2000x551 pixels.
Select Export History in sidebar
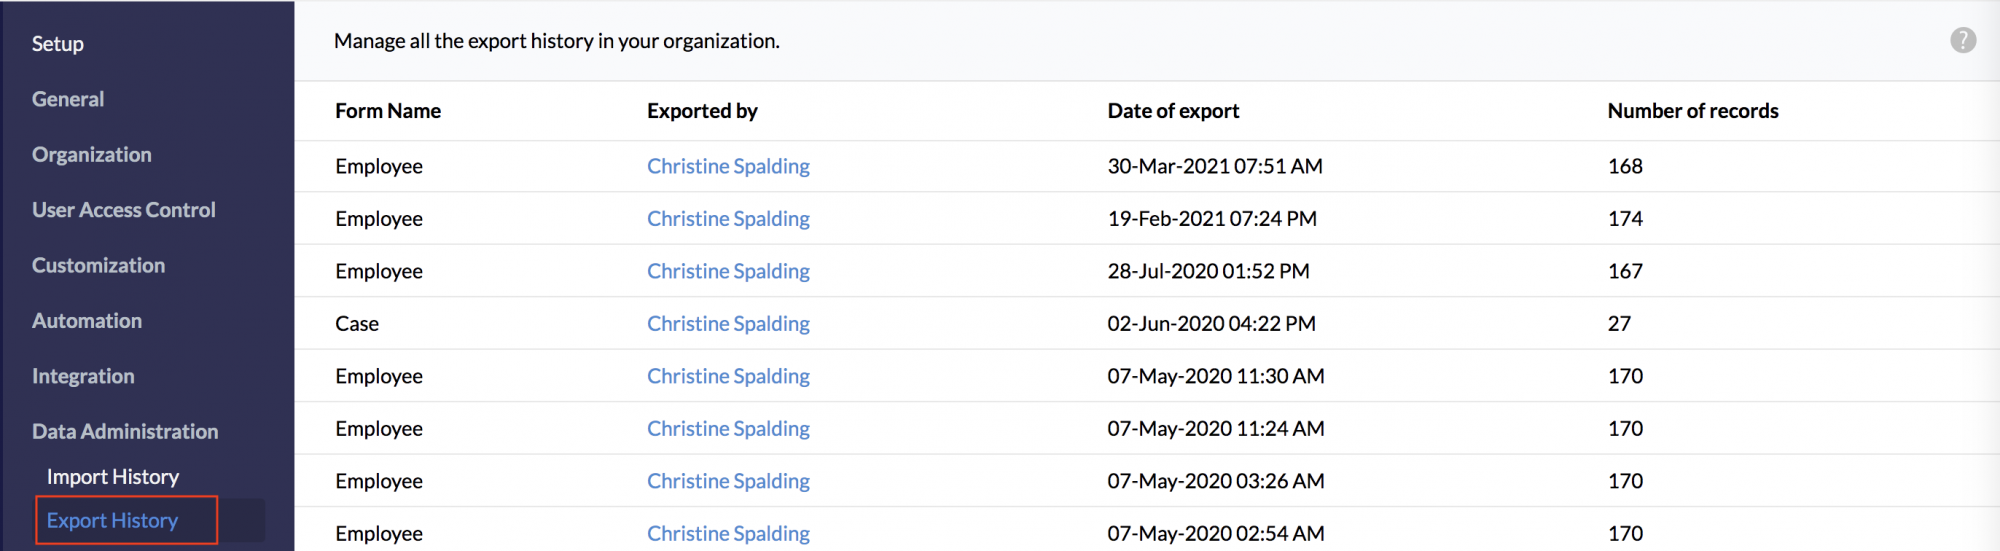113,521
